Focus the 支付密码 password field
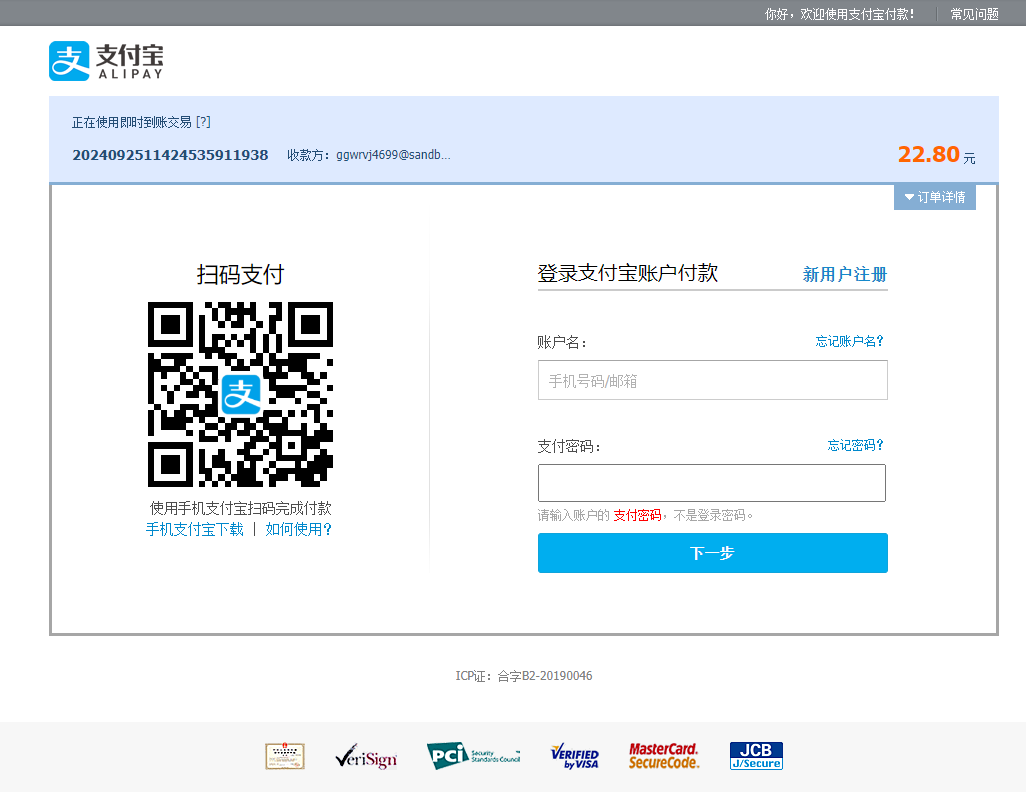The height and width of the screenshot is (810, 1026). coord(712,483)
